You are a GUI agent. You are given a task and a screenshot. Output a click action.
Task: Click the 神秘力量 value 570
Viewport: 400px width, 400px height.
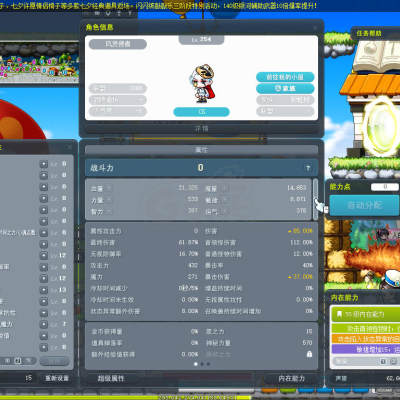click(x=307, y=343)
